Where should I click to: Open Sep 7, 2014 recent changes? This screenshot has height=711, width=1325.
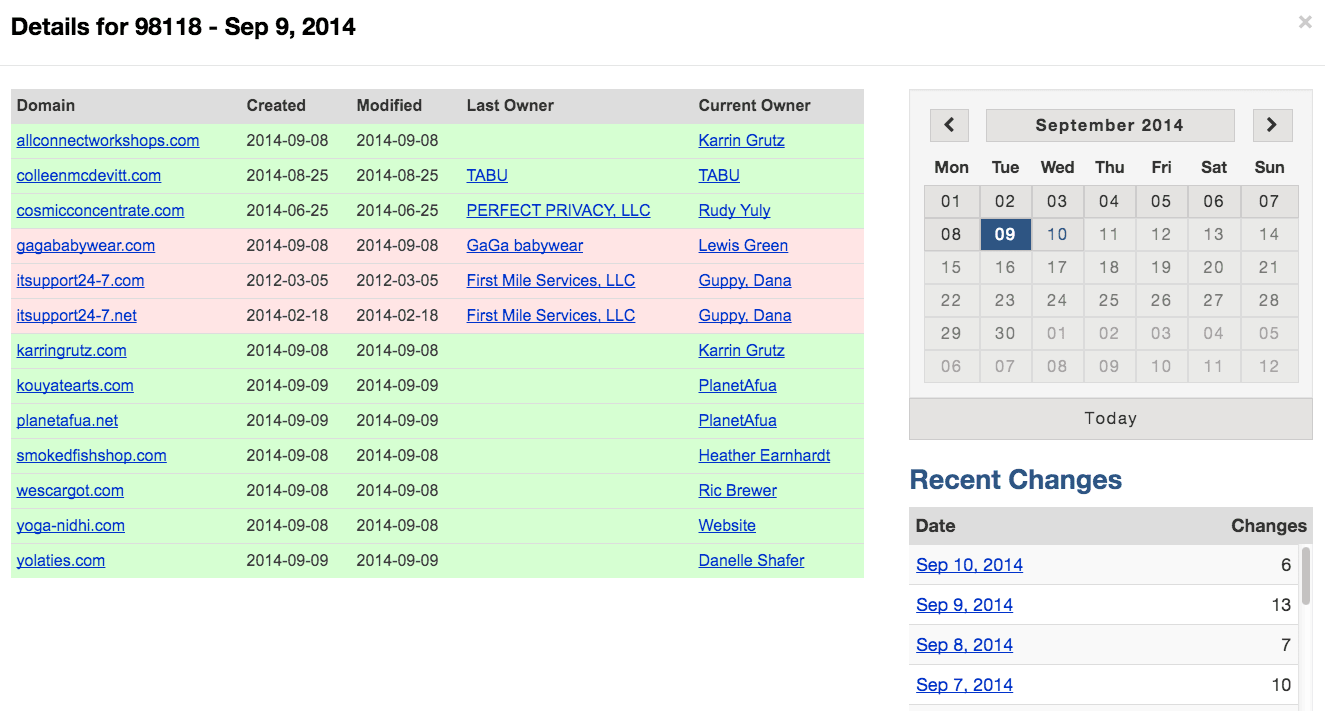(x=964, y=685)
